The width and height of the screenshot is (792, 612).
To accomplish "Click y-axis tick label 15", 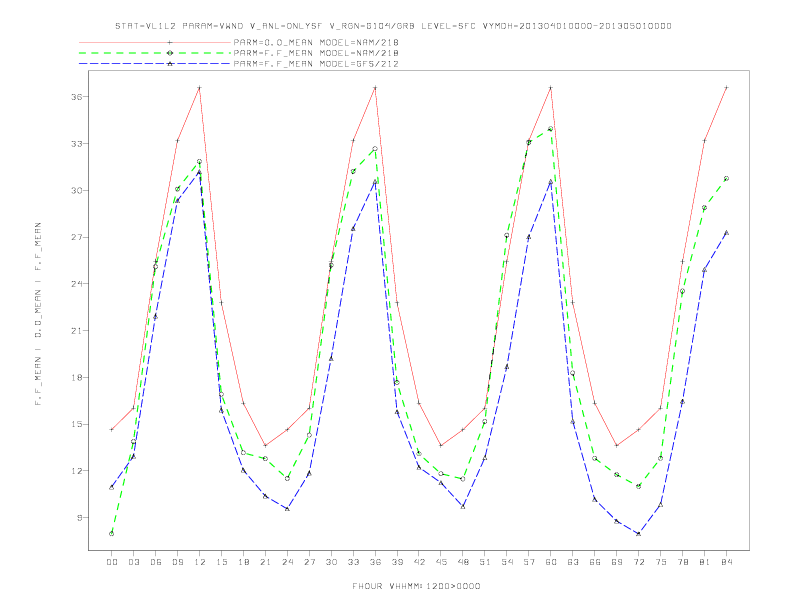I will (x=77, y=424).
